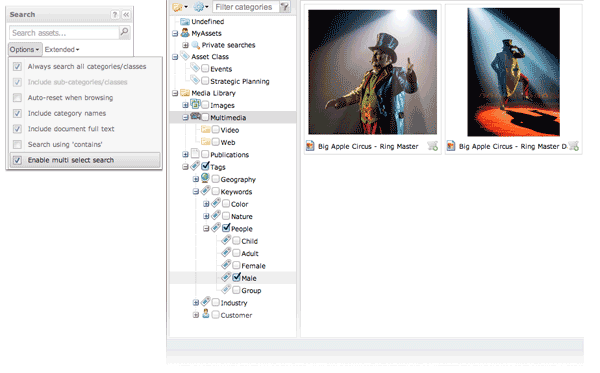Toggle Include category names option

17,113
